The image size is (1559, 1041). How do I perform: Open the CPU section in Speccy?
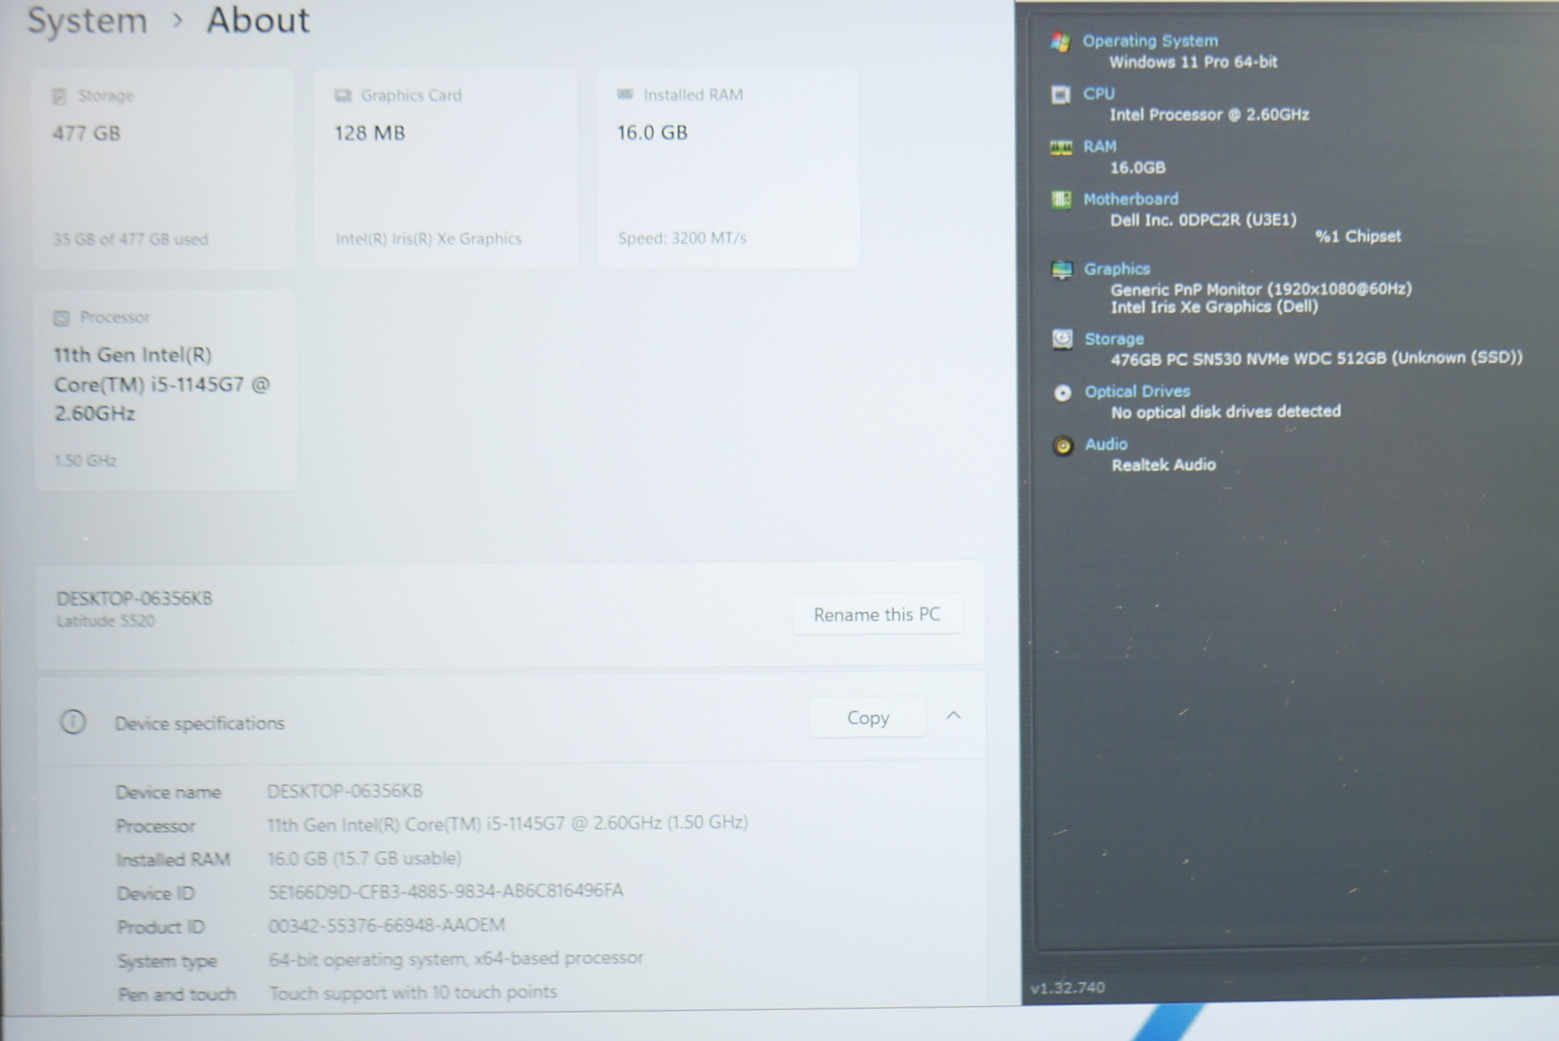coord(1098,94)
